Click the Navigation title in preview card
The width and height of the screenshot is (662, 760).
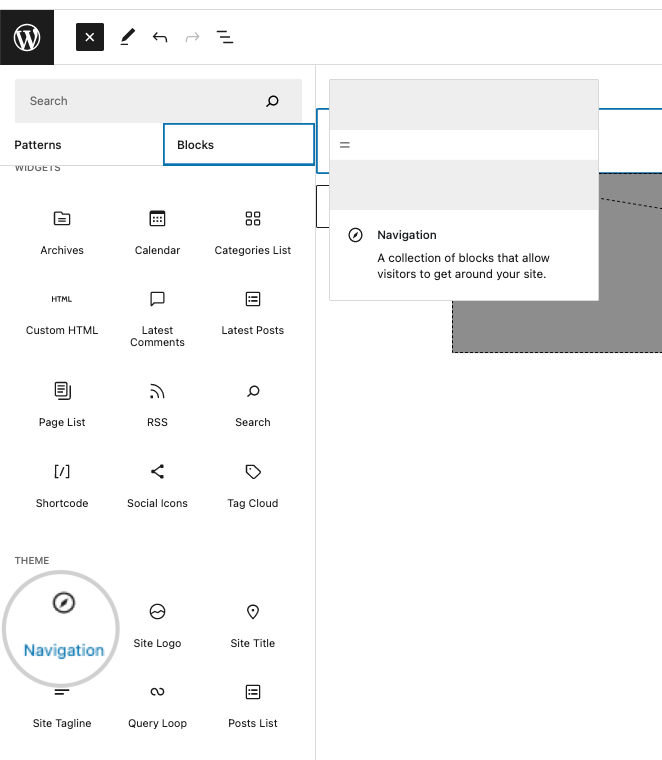[x=407, y=235]
